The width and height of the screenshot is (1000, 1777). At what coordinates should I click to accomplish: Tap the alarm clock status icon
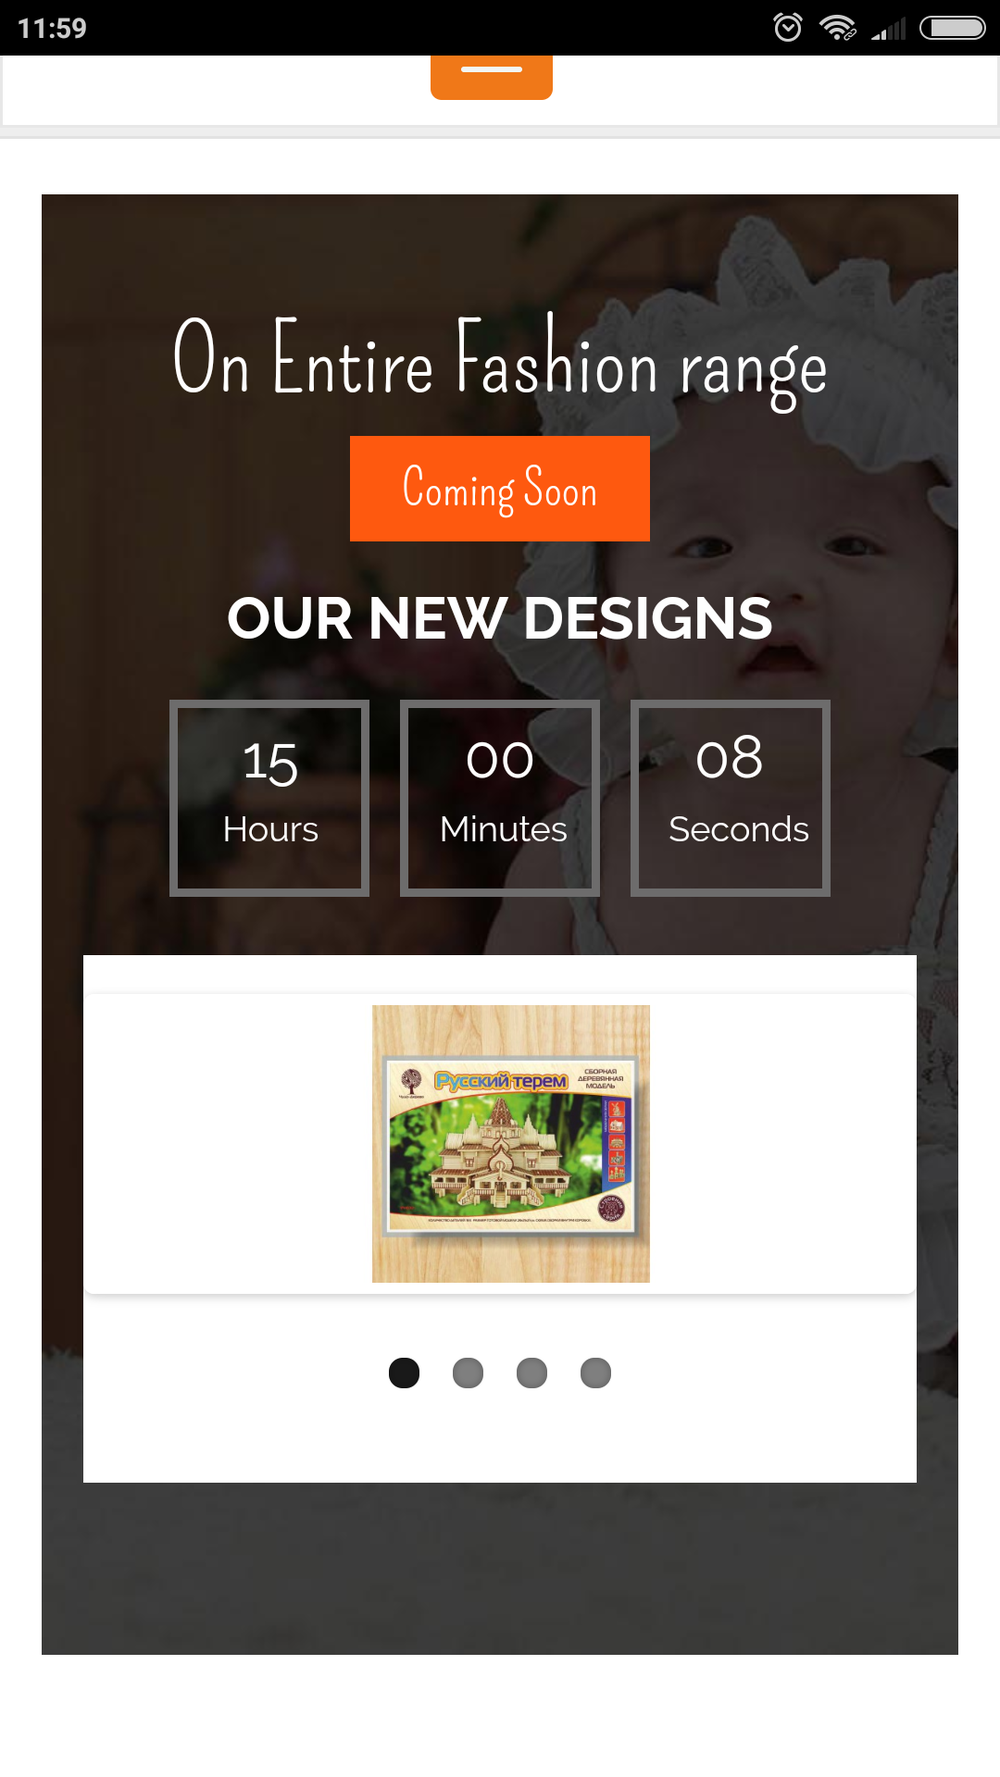(x=788, y=27)
